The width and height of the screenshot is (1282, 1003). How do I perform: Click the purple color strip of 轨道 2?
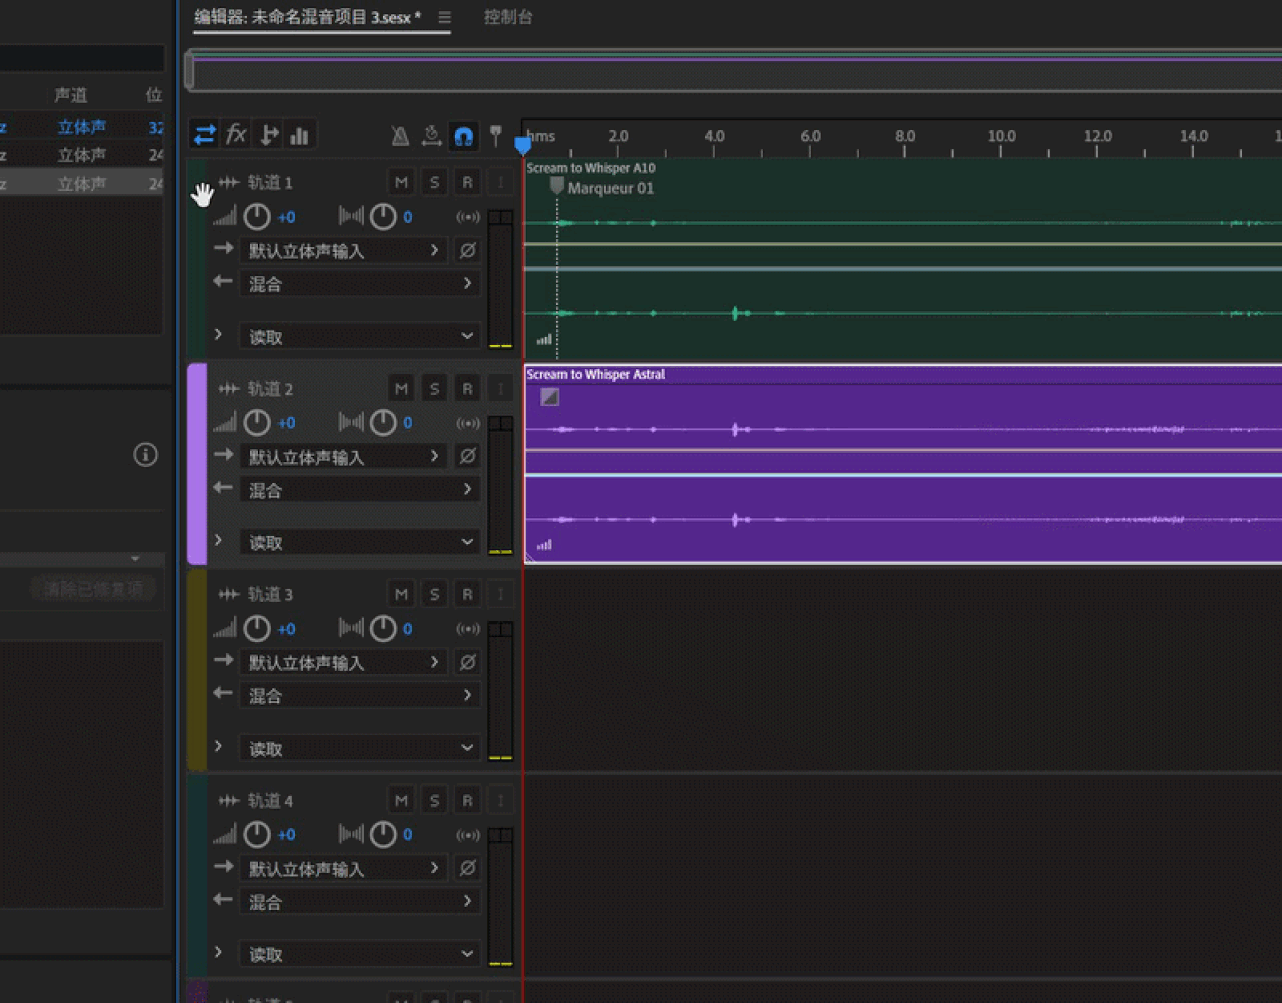197,464
